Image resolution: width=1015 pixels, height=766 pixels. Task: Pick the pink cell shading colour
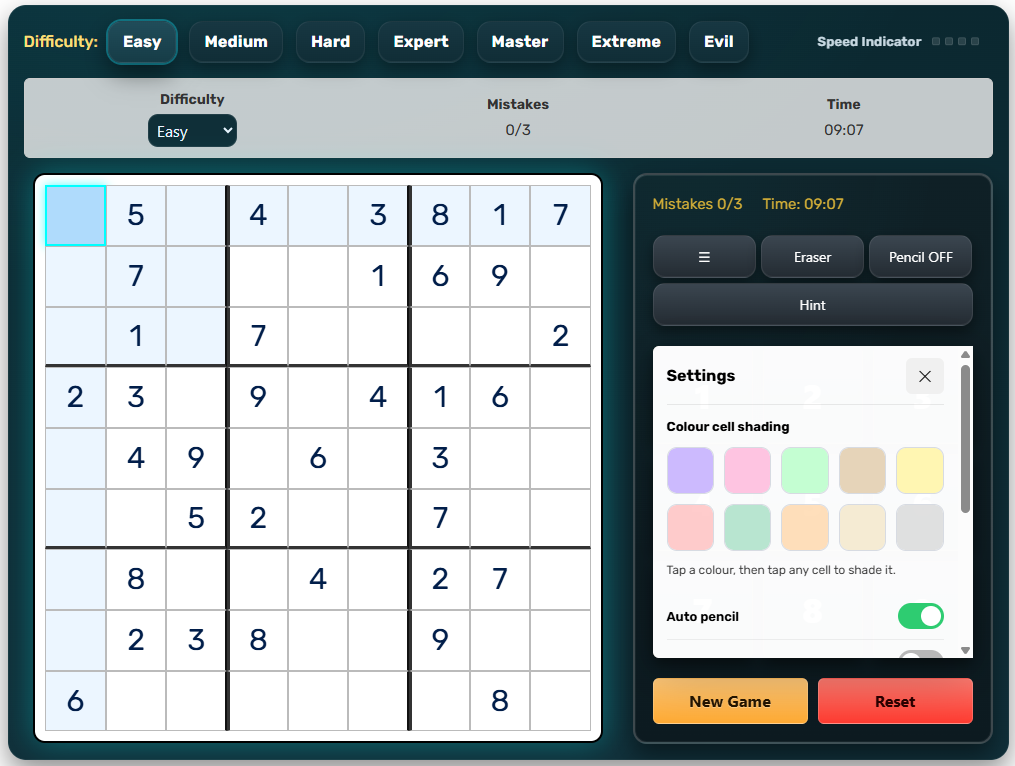[747, 470]
